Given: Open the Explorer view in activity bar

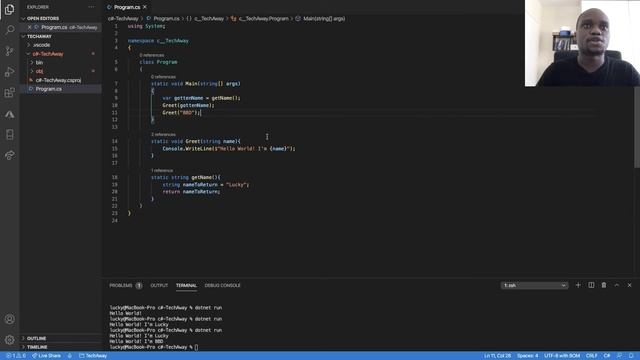Looking at the screenshot, I should point(9,9).
